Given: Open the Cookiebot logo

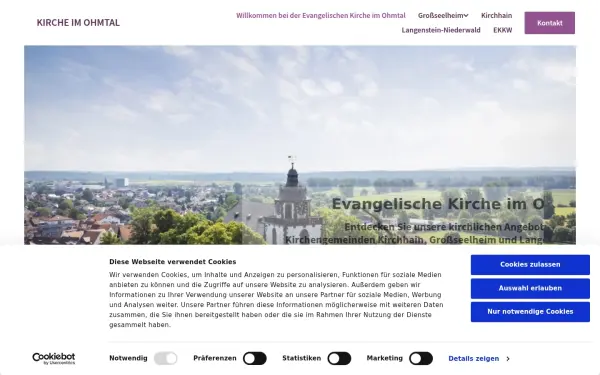Looking at the screenshot, I should [x=54, y=359].
